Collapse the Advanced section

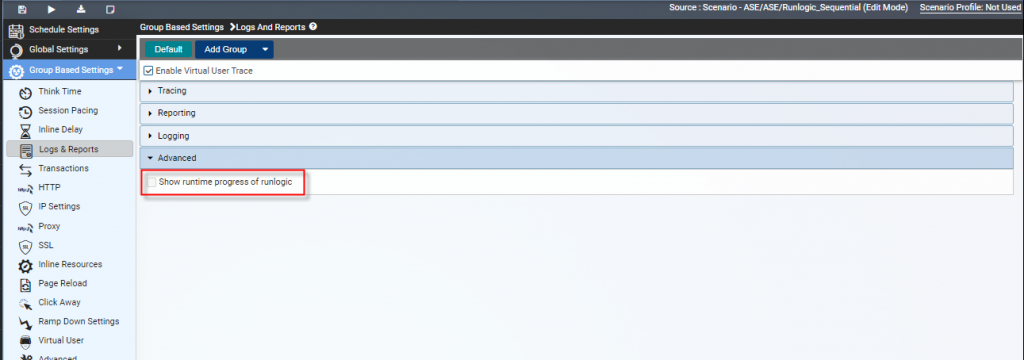click(x=577, y=158)
